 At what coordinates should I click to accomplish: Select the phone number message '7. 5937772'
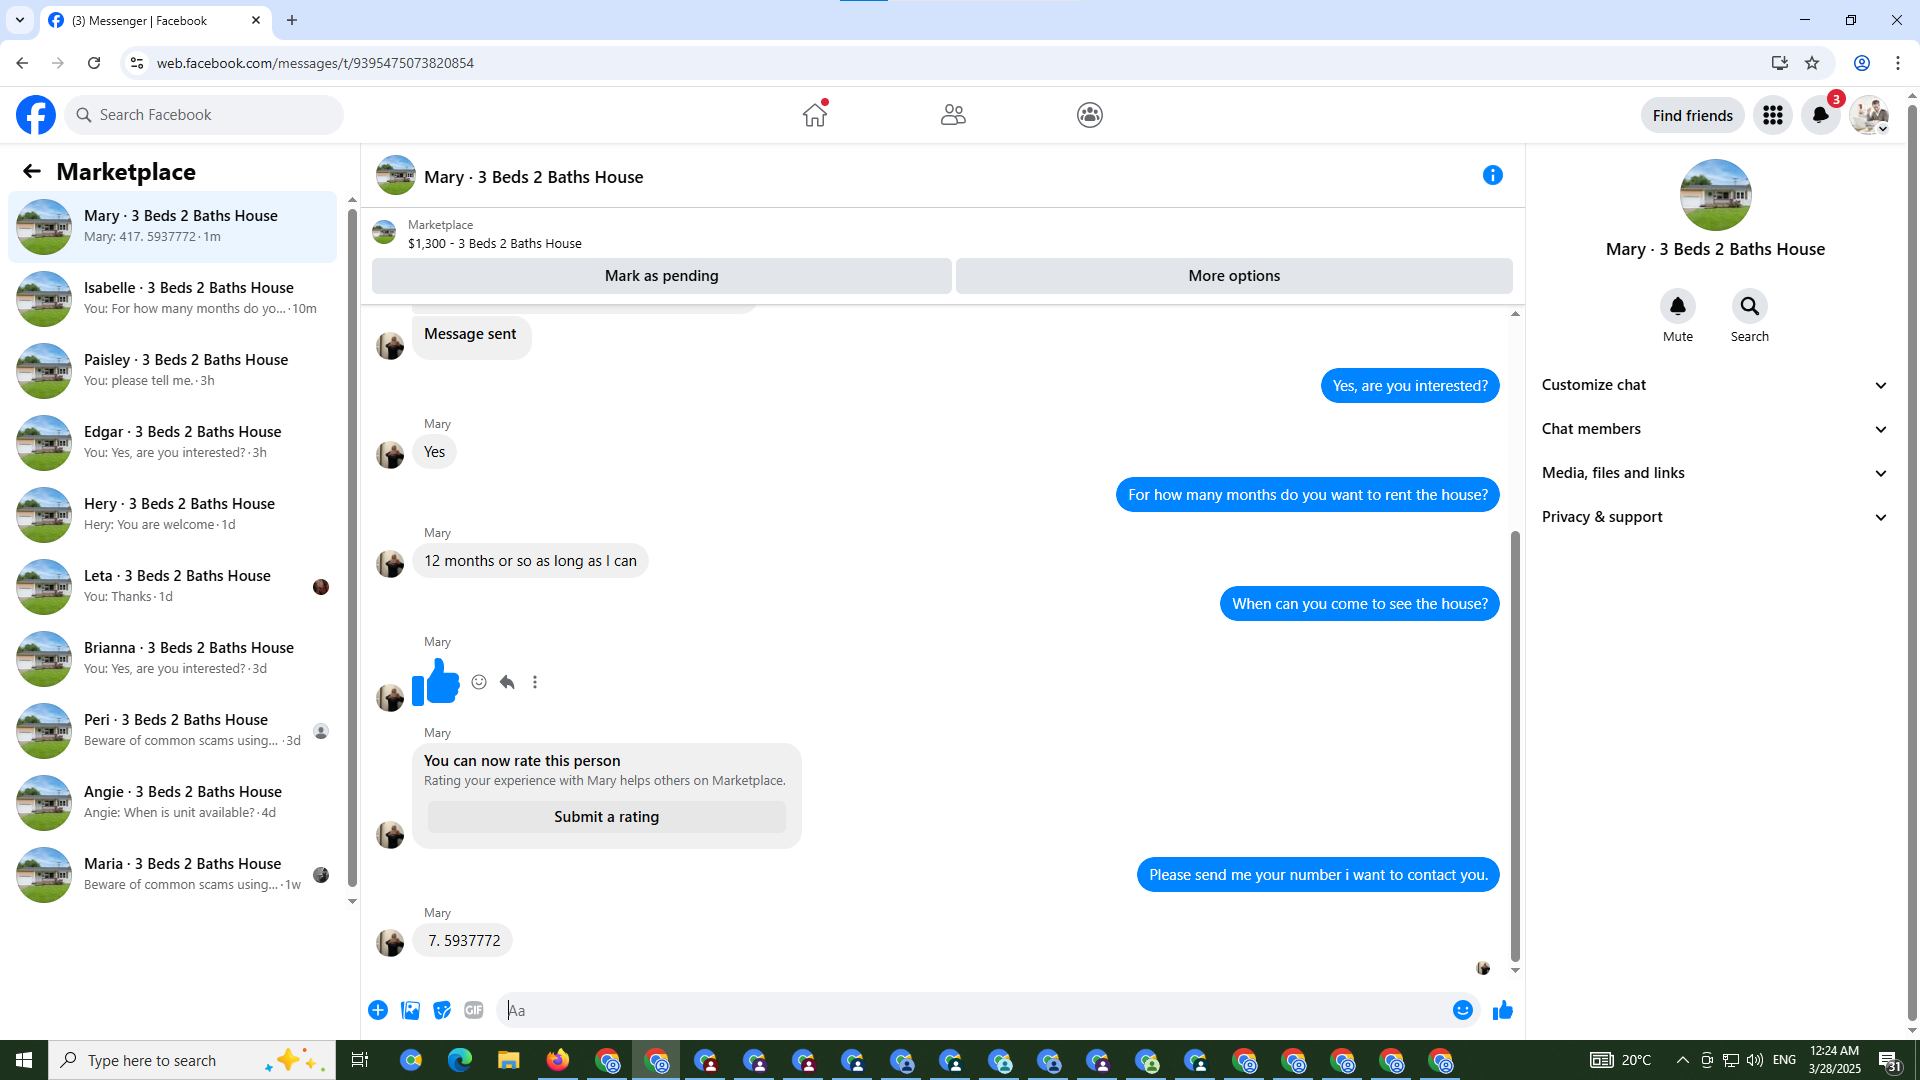[x=464, y=941]
